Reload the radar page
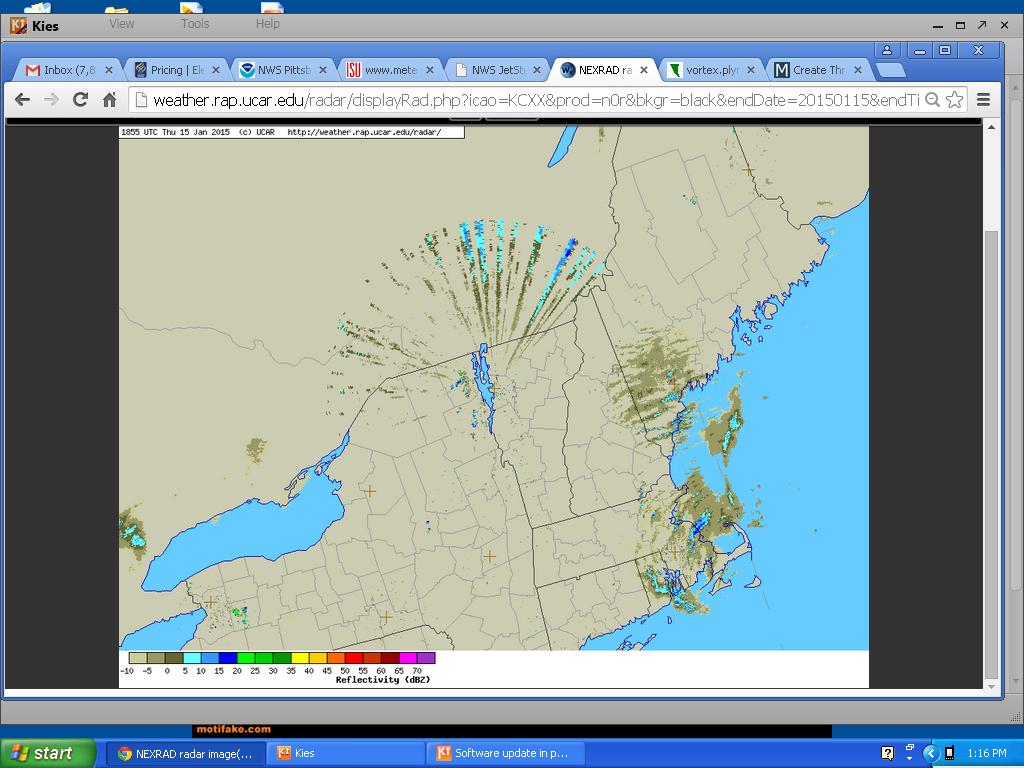 tap(80, 99)
